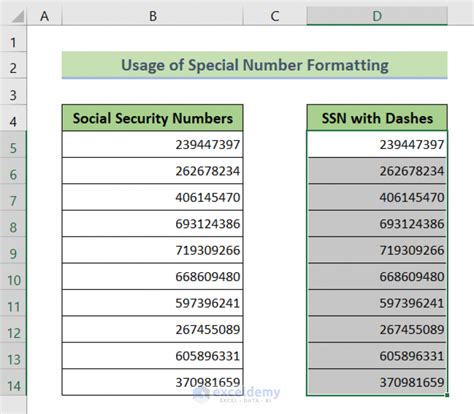Select cell D6 containing 262678234

click(x=377, y=171)
